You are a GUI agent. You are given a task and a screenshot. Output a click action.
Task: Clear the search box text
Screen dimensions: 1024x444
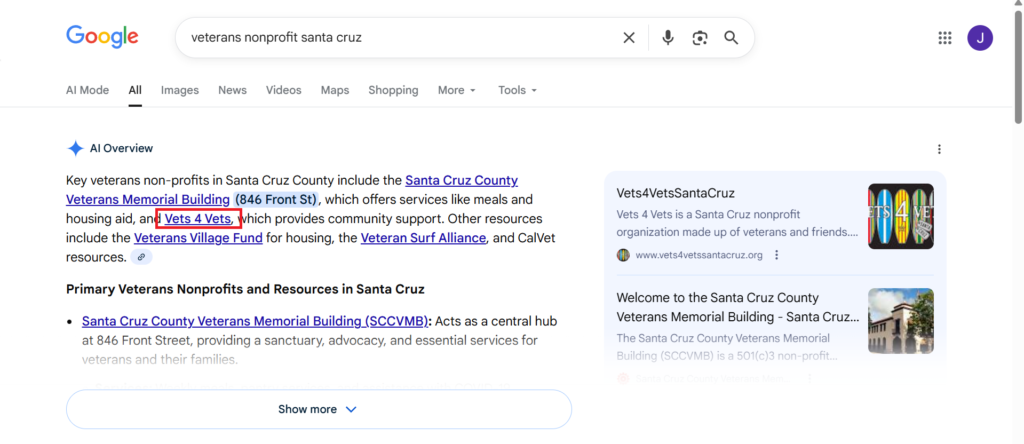pos(629,38)
